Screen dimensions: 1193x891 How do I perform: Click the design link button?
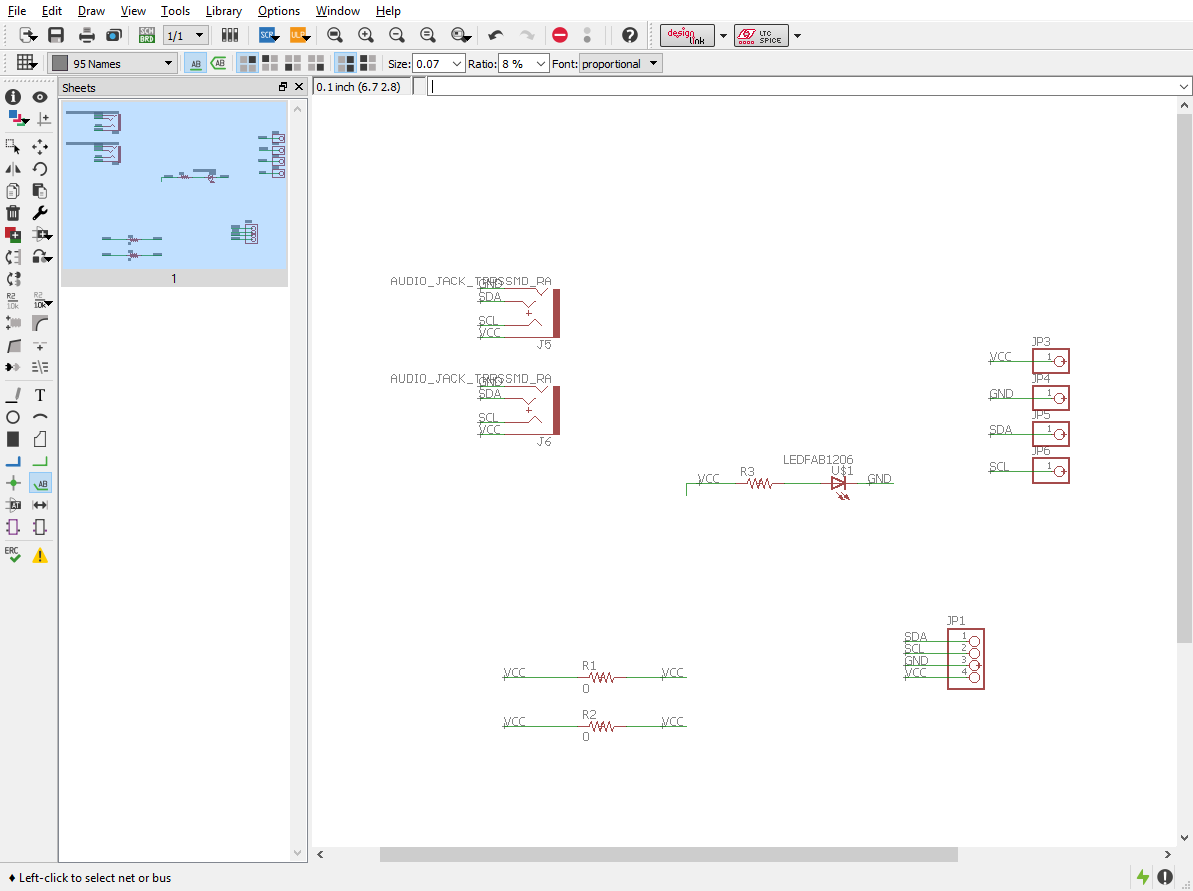pos(687,36)
